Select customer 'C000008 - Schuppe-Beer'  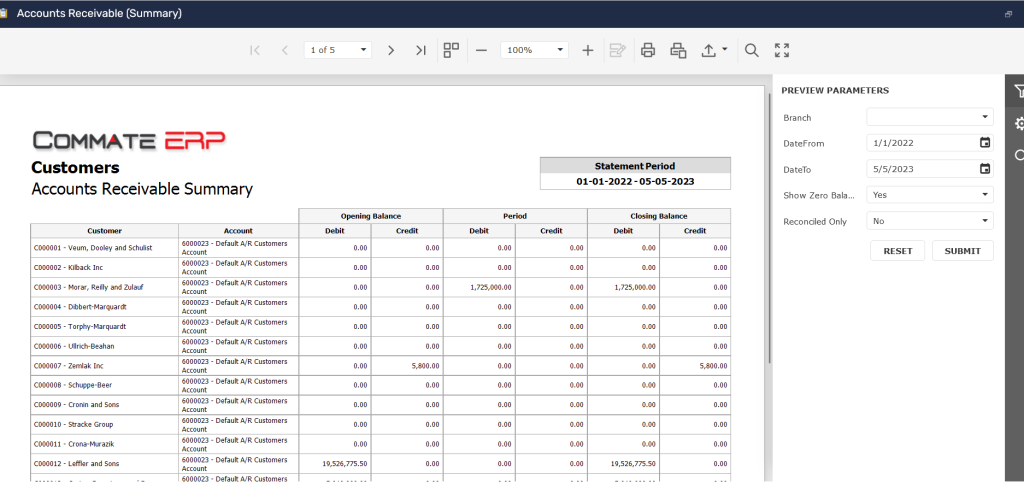tap(73, 385)
